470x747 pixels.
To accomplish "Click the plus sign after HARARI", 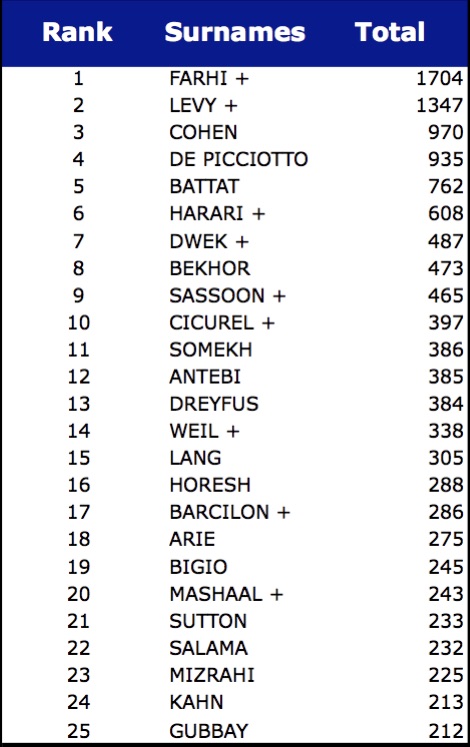I will pos(259,214).
